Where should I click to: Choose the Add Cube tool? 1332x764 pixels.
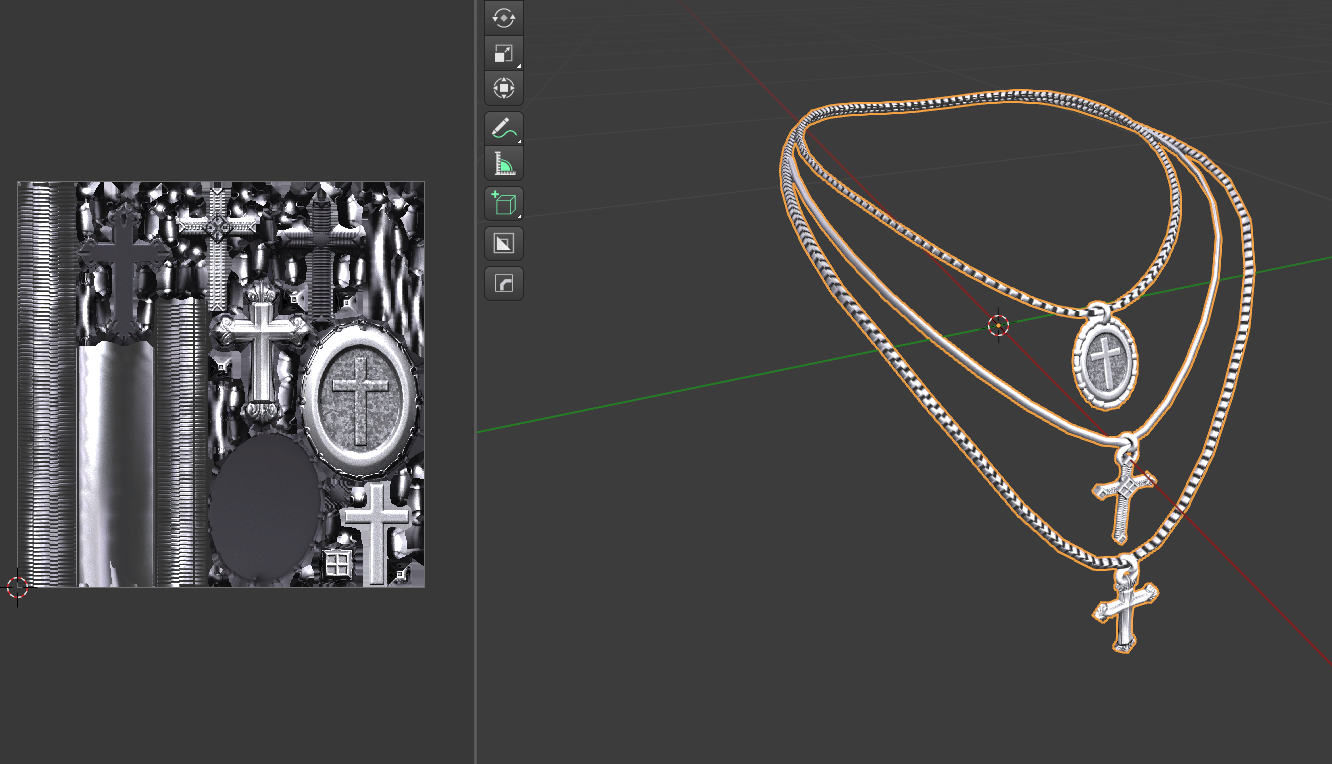[504, 204]
